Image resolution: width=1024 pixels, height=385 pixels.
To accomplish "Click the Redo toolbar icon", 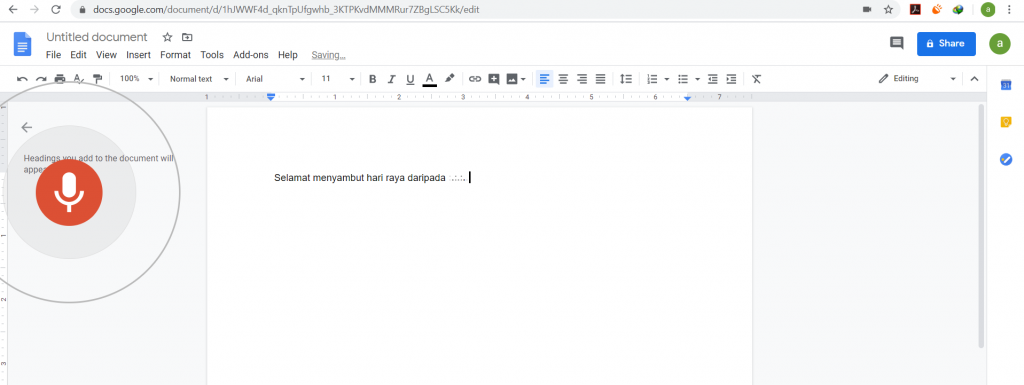I will click(41, 79).
